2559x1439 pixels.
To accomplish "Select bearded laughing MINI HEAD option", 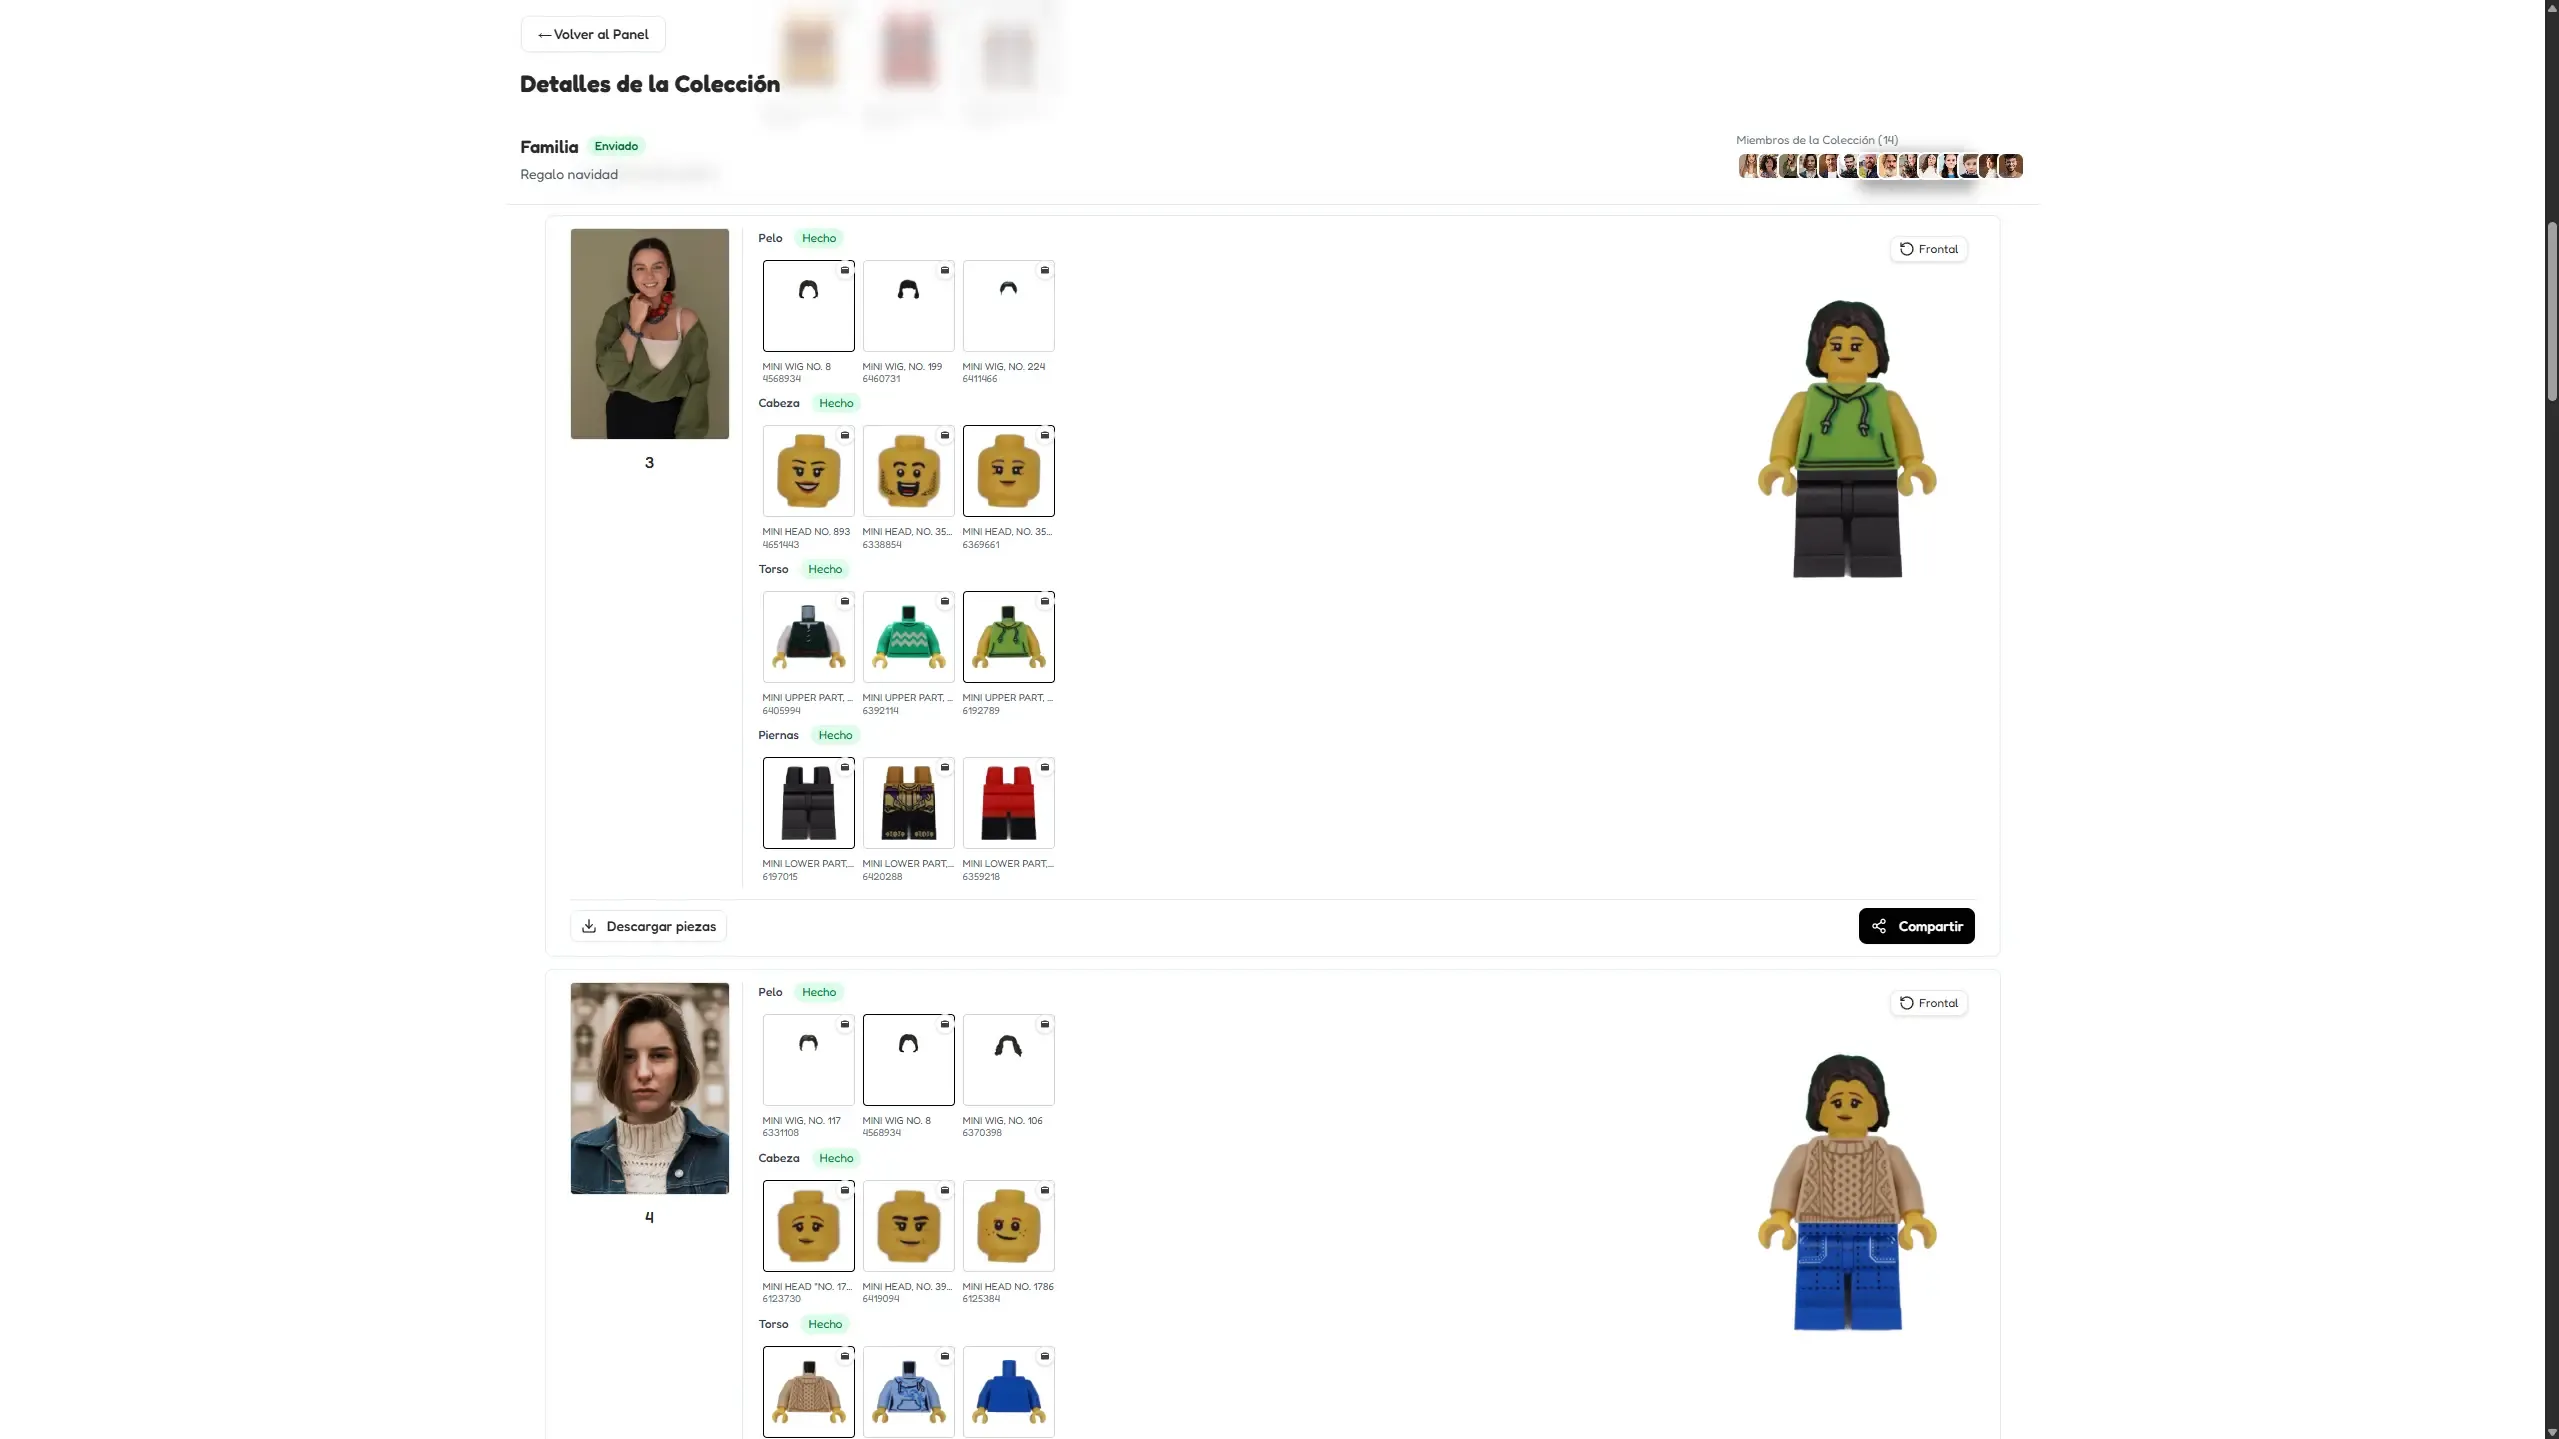I will [x=908, y=472].
